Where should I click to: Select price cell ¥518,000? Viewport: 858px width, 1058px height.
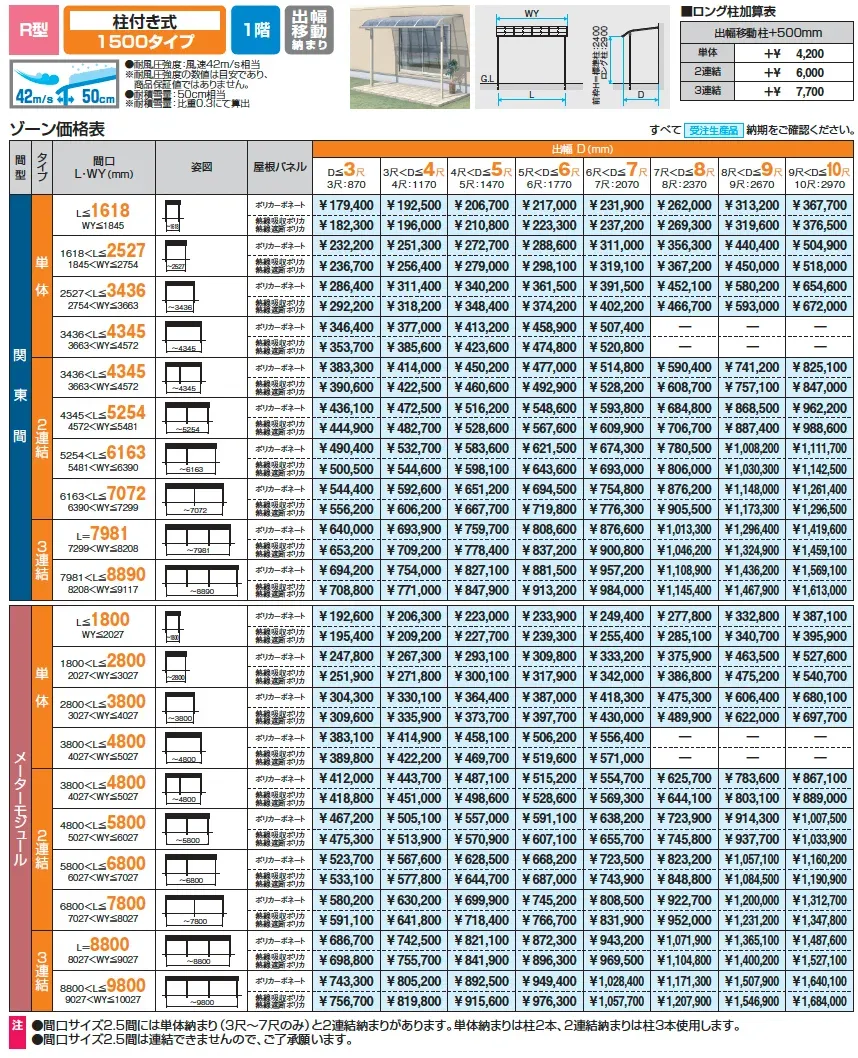point(820,266)
